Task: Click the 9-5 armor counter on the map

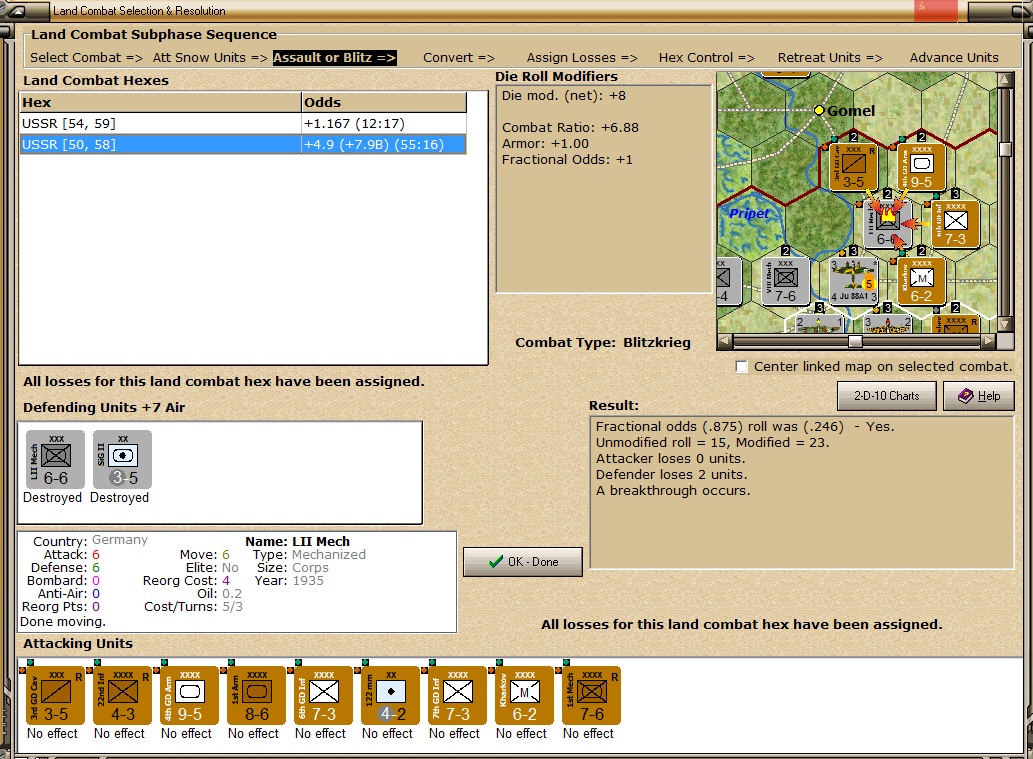Action: 921,167
